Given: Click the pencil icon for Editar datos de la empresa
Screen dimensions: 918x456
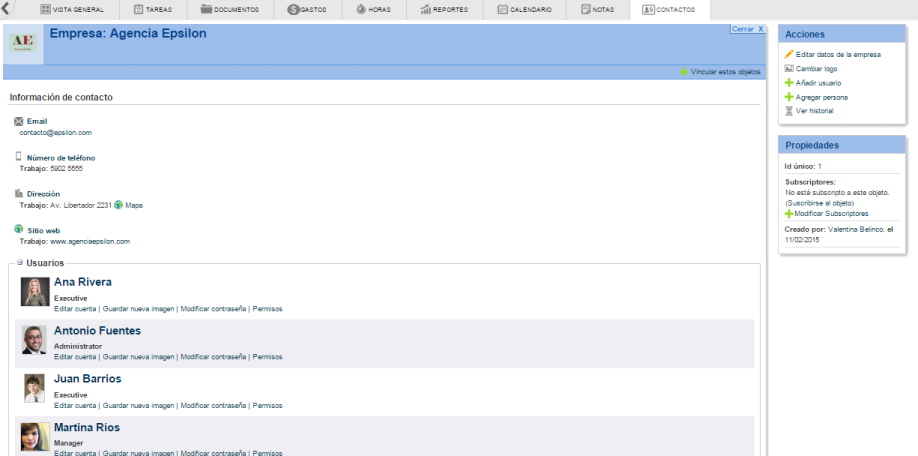Looking at the screenshot, I should 789,54.
